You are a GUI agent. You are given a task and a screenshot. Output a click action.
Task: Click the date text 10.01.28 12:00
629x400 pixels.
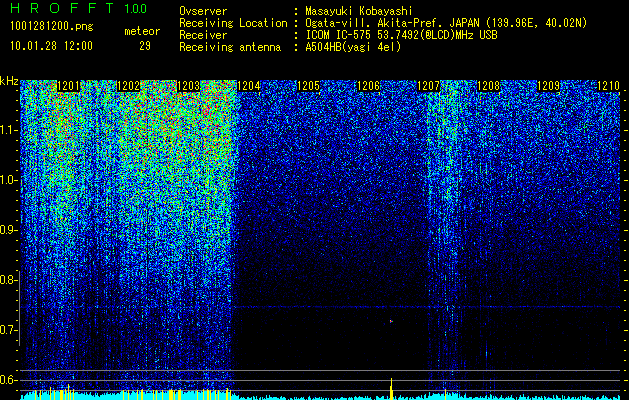click(x=52, y=46)
